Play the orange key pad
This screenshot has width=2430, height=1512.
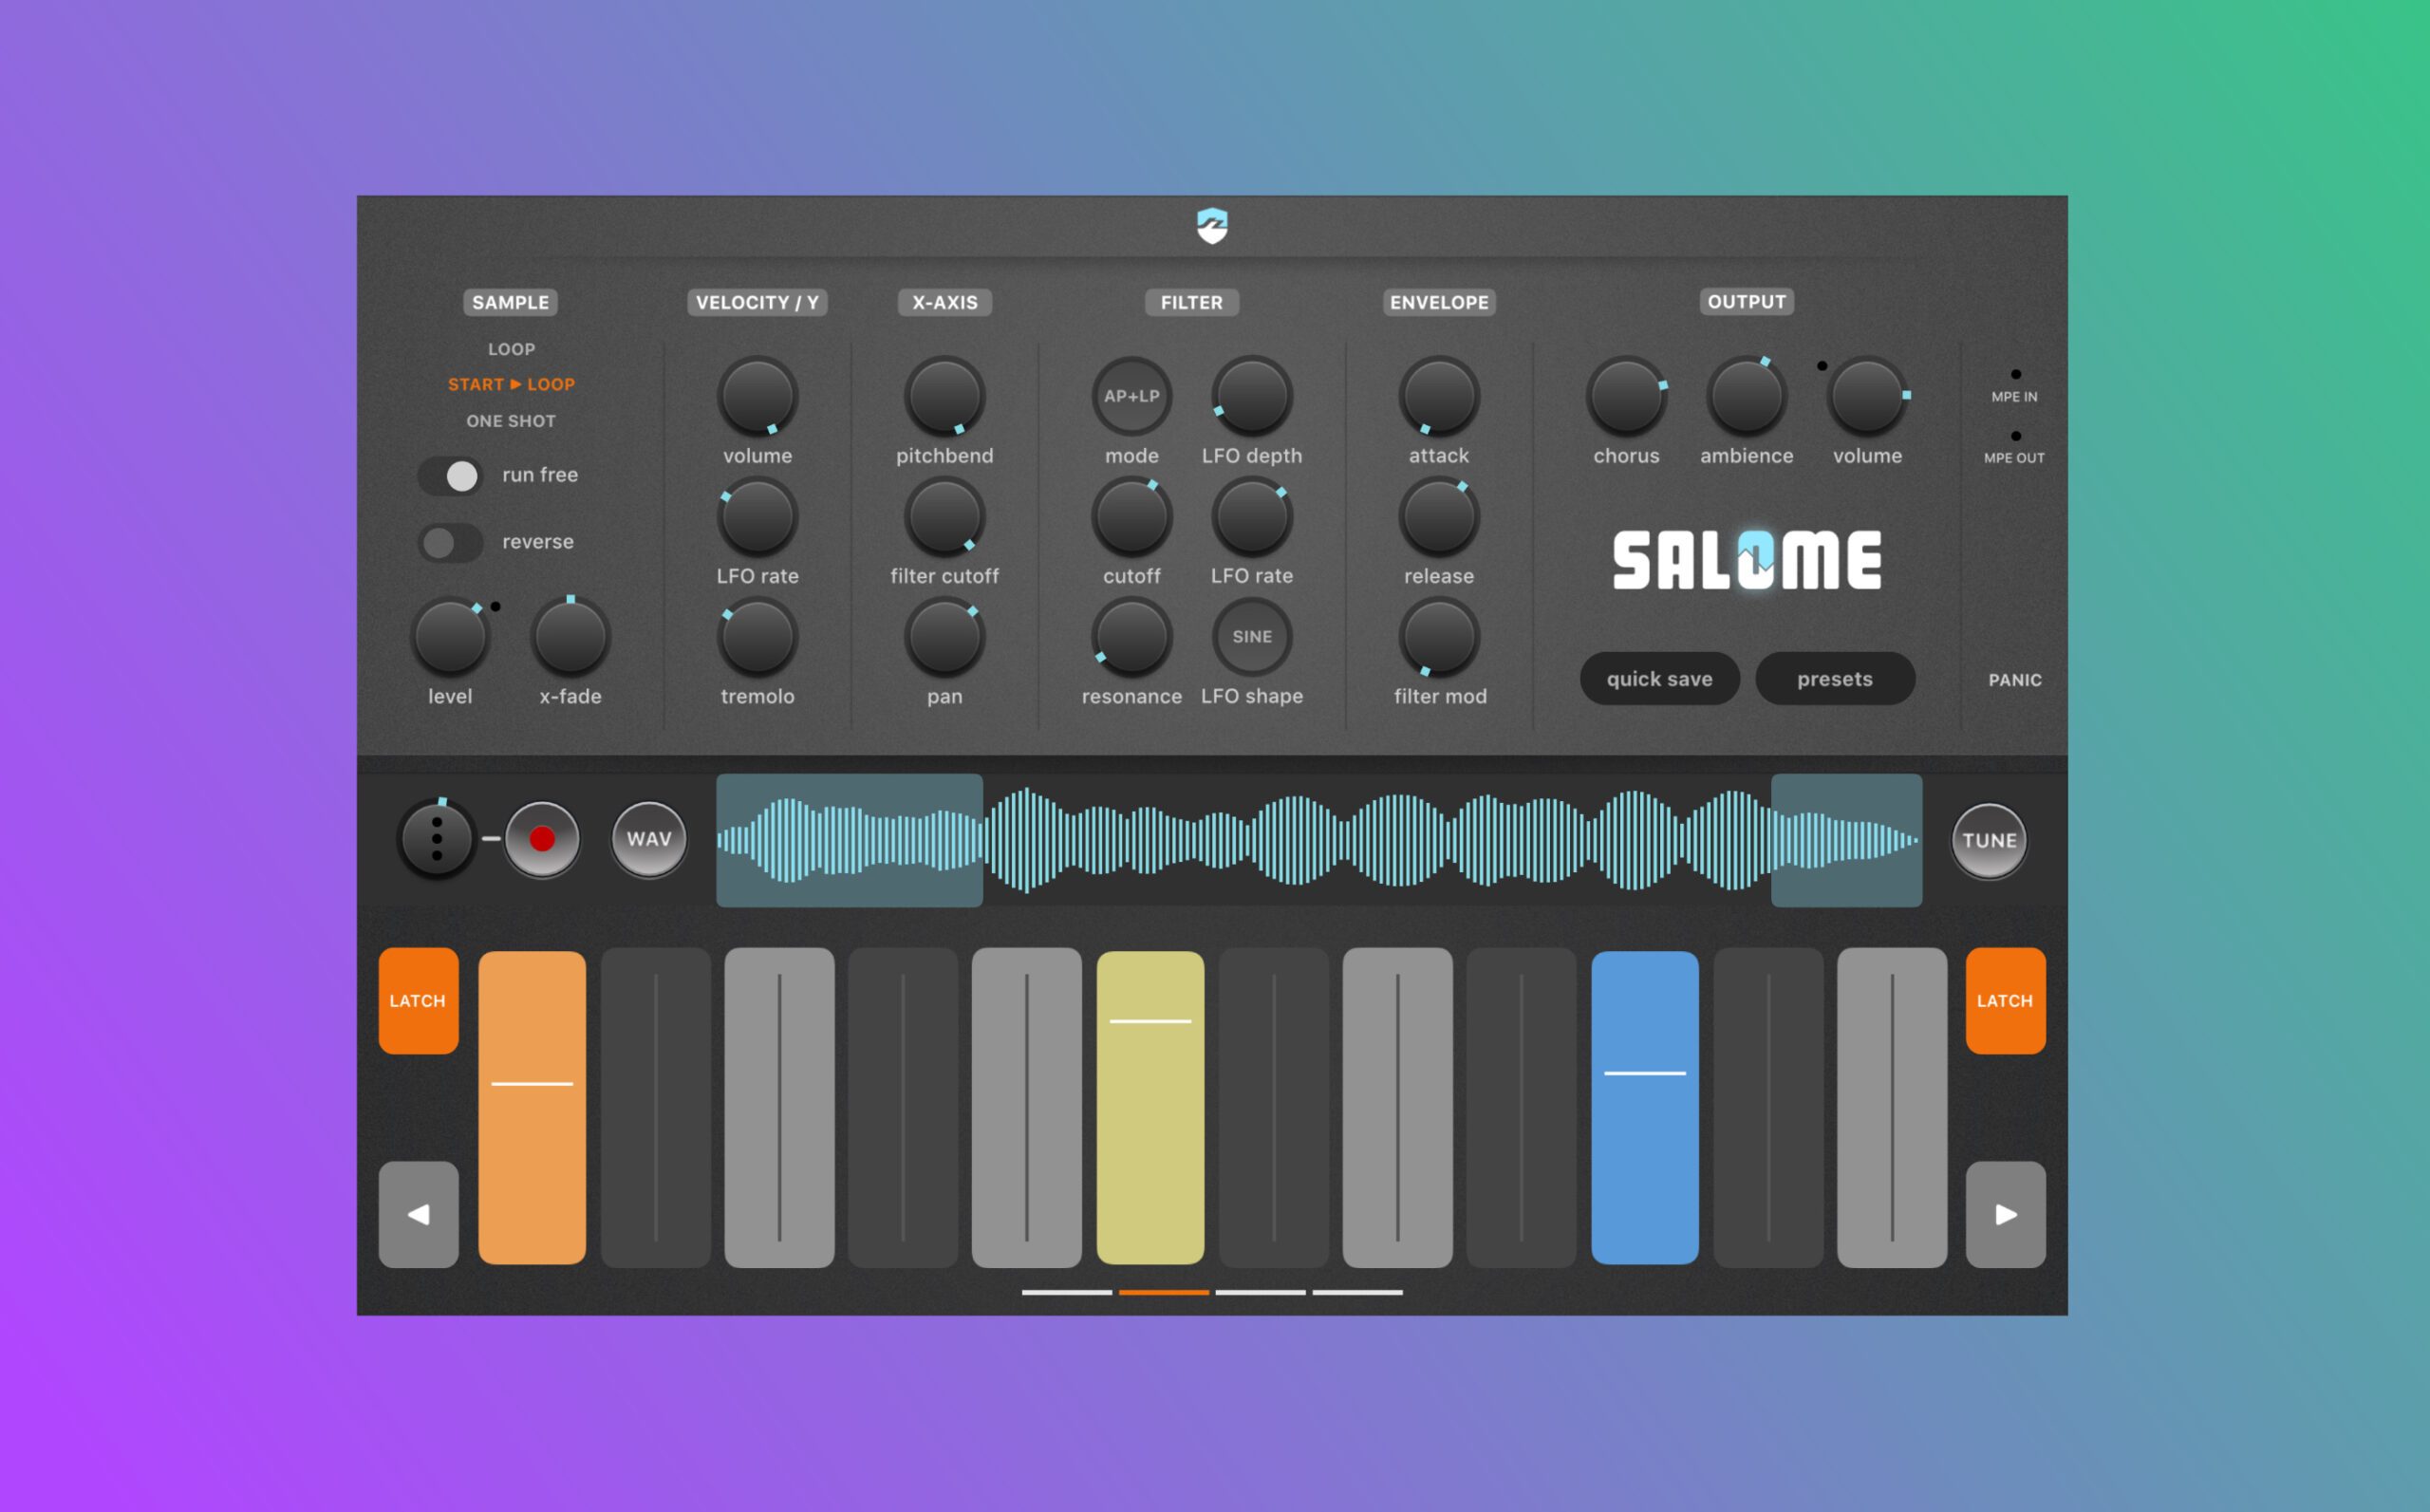pyautogui.click(x=532, y=1108)
